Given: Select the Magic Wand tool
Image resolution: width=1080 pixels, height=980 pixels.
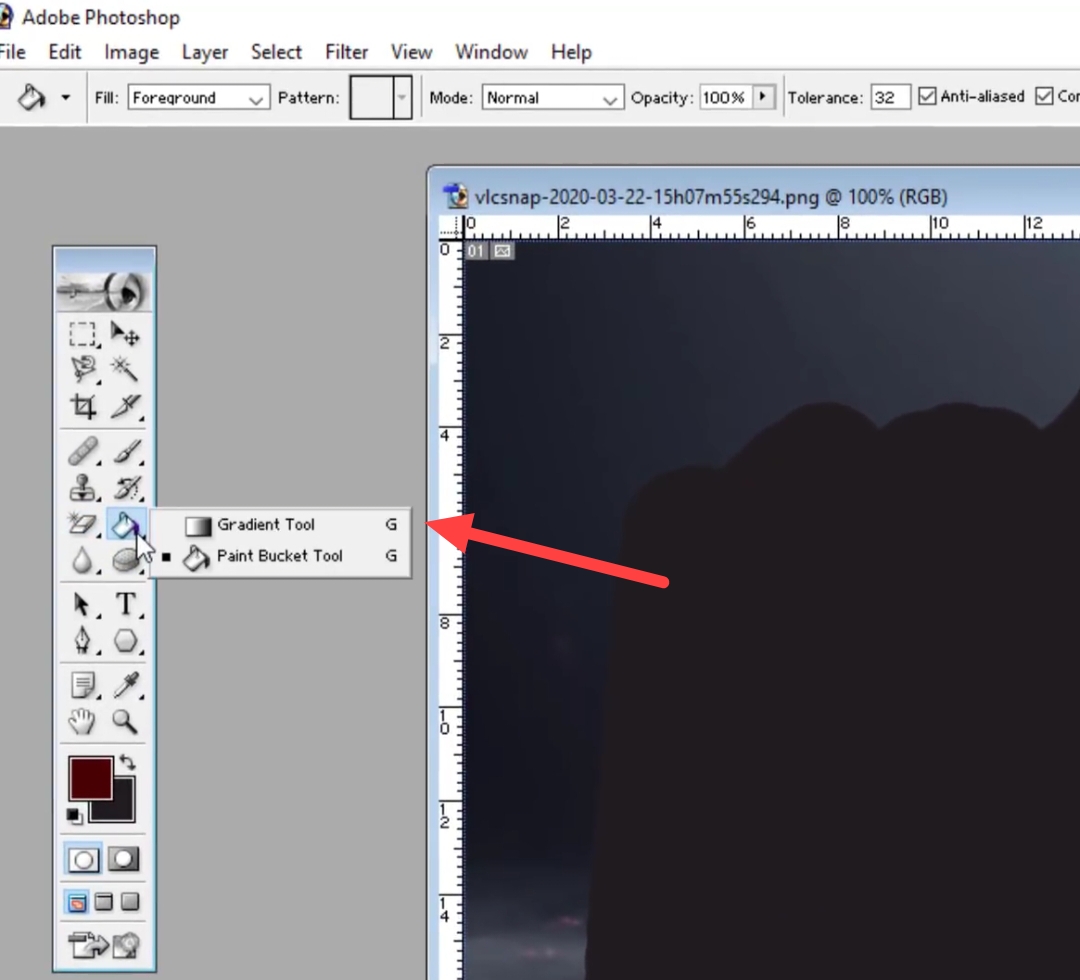Looking at the screenshot, I should click(x=125, y=369).
